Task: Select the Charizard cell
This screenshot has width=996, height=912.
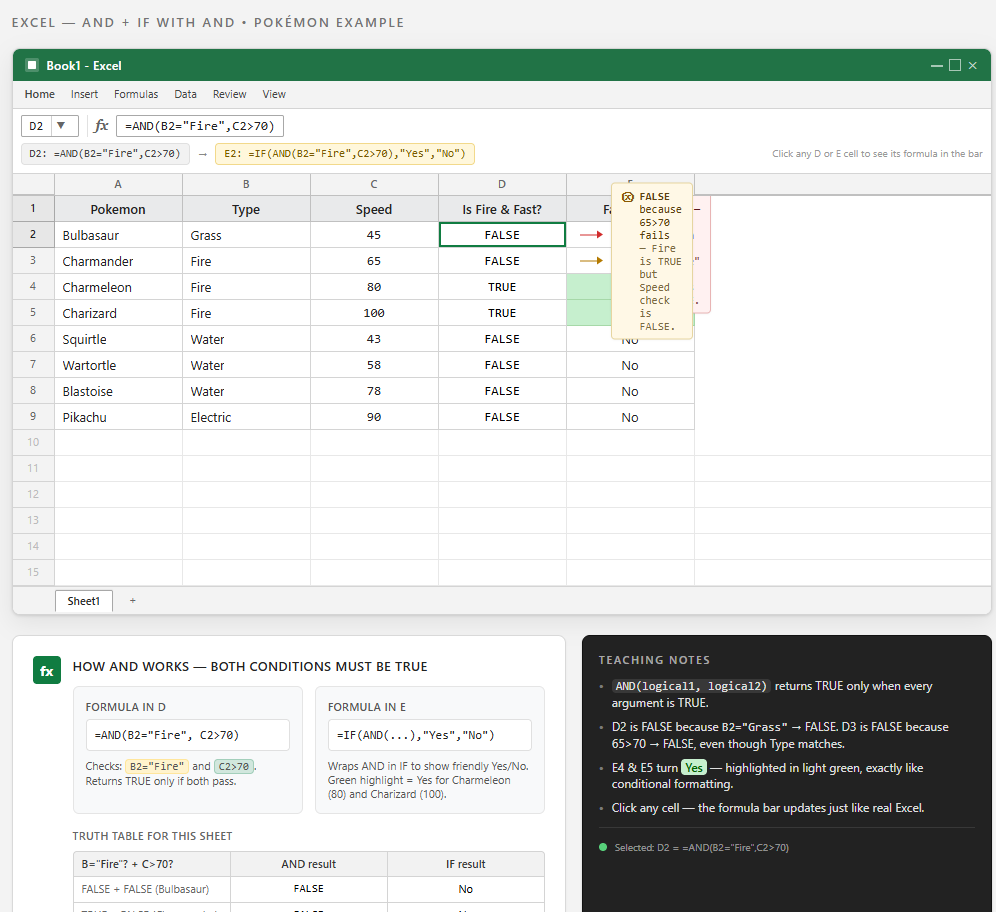Action: pyautogui.click(x=118, y=313)
